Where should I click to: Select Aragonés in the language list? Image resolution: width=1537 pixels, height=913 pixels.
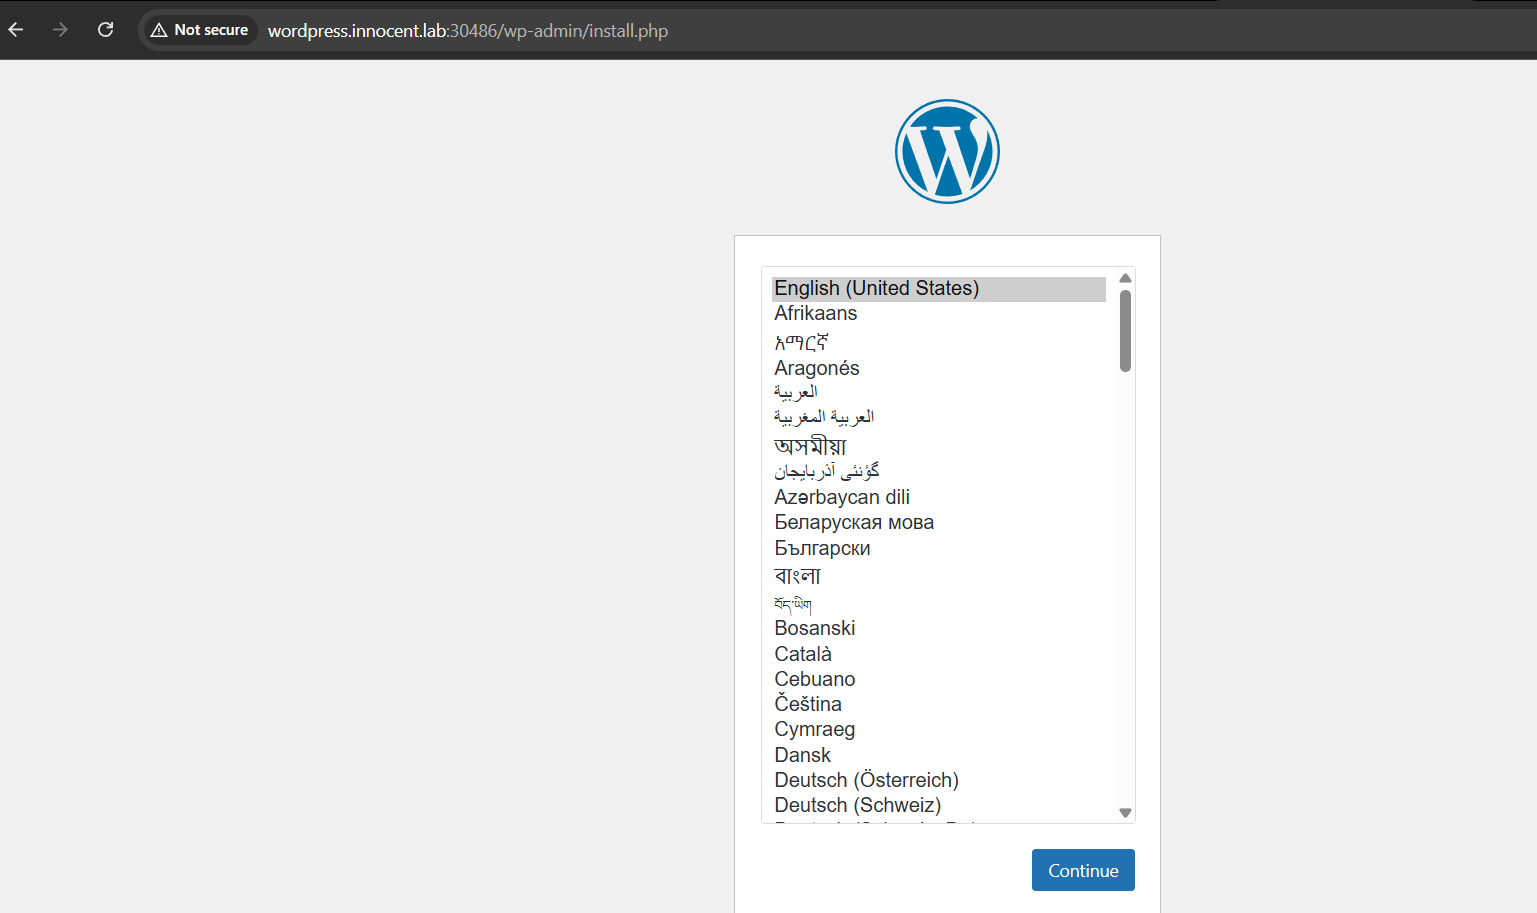(939, 368)
